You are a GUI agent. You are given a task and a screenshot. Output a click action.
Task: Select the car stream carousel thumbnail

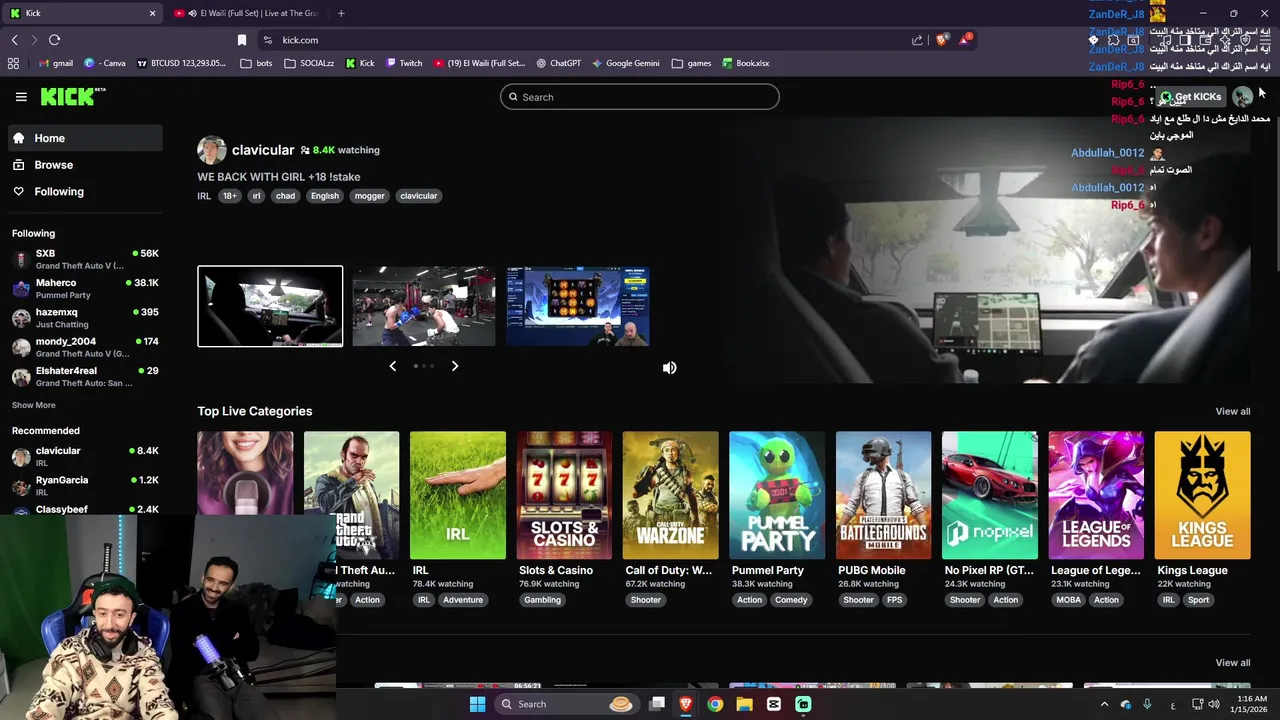click(270, 306)
